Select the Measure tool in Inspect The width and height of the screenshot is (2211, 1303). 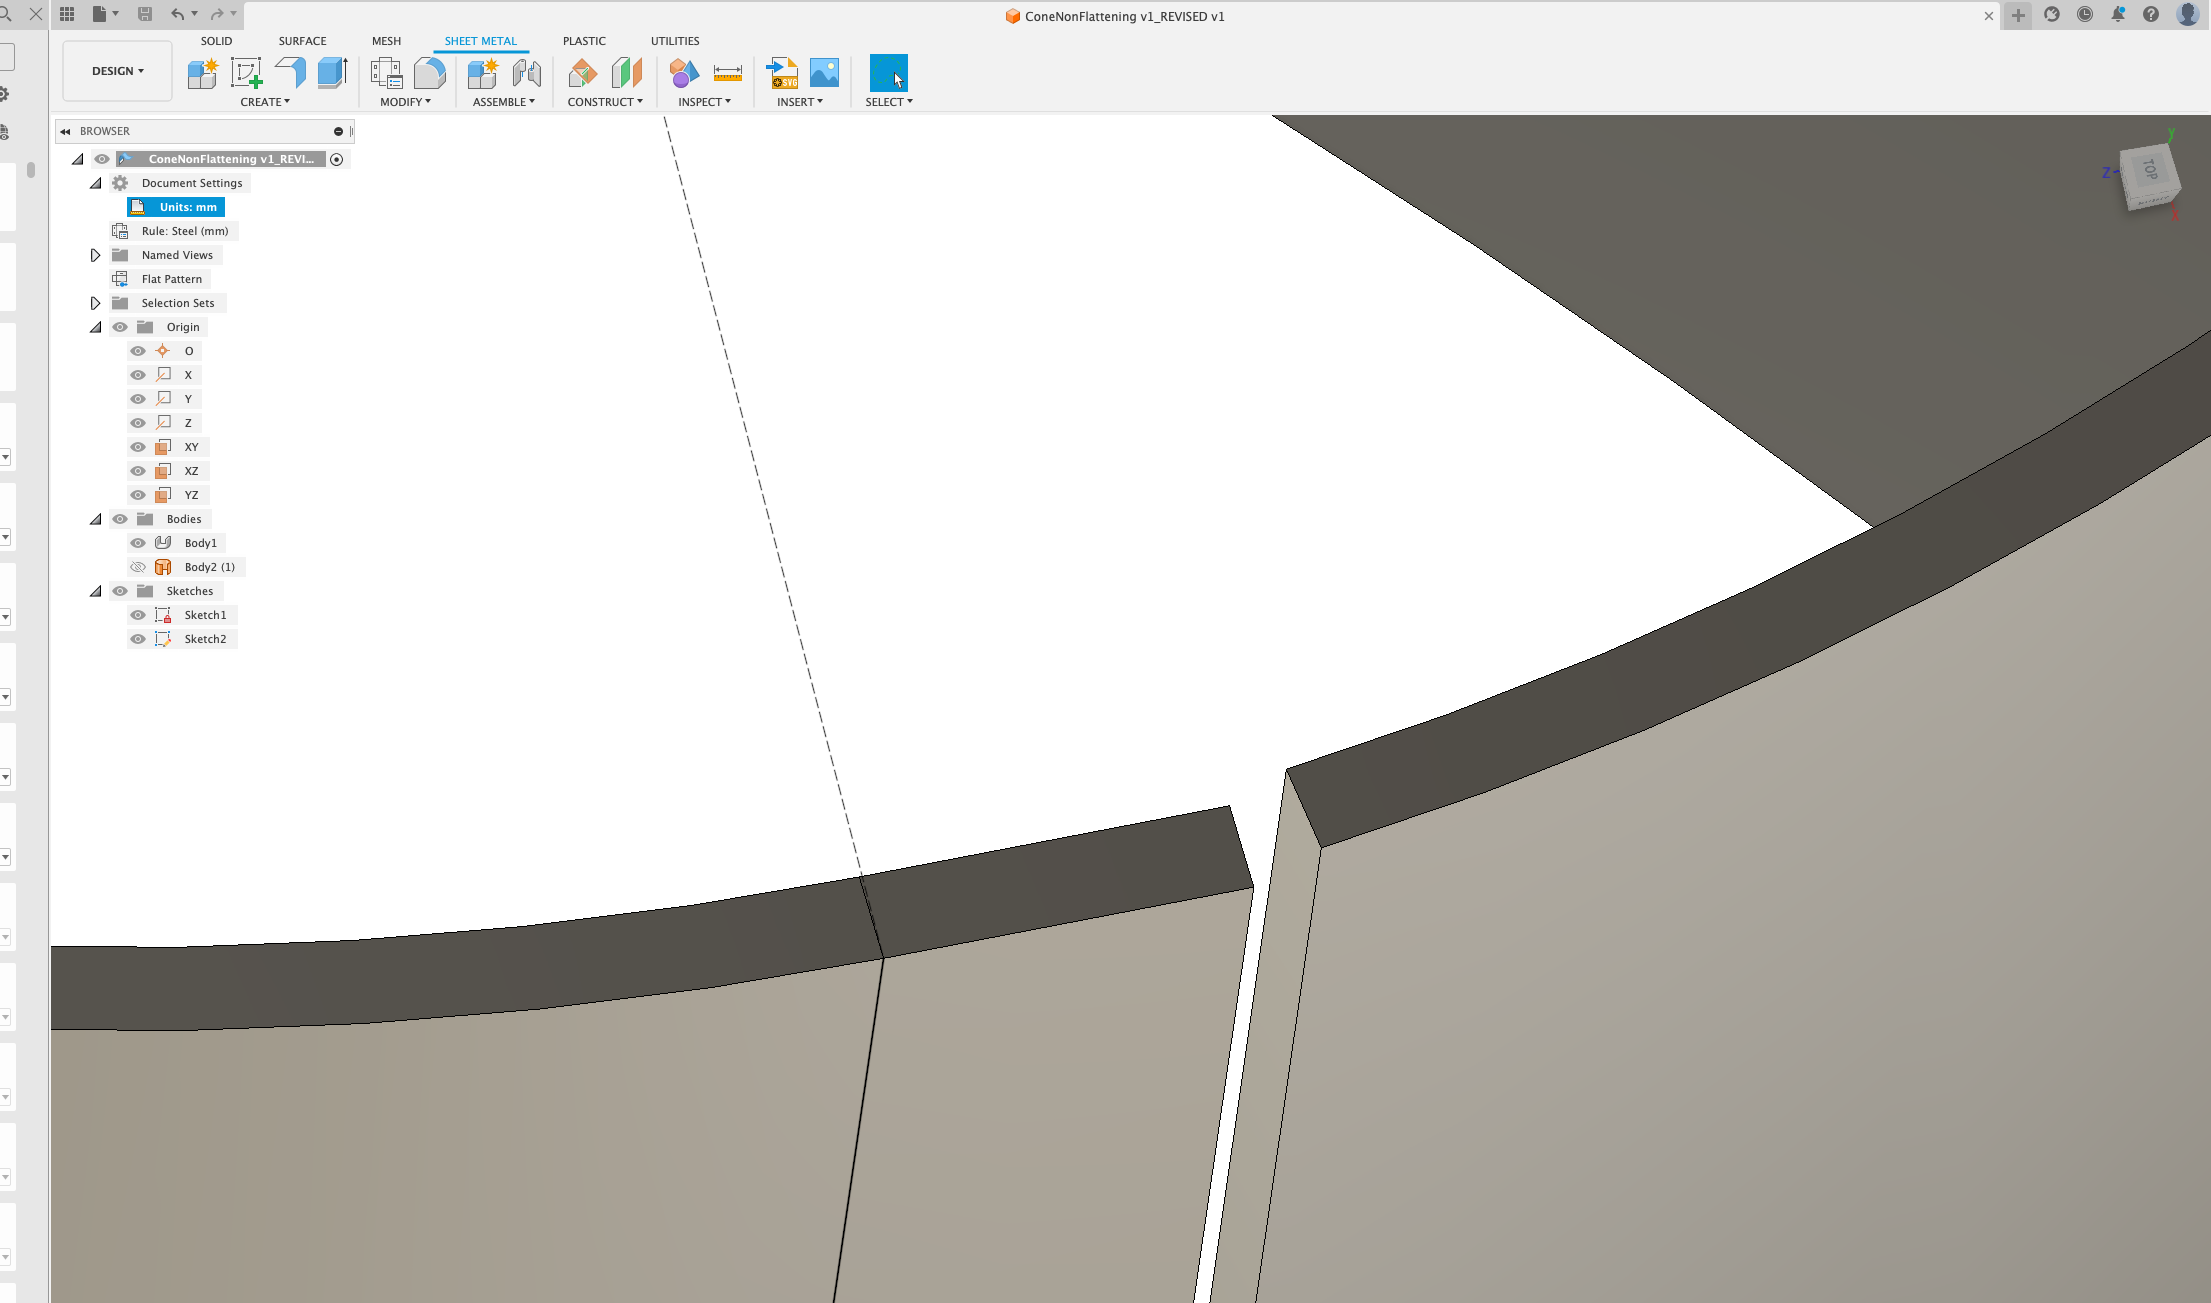728,72
